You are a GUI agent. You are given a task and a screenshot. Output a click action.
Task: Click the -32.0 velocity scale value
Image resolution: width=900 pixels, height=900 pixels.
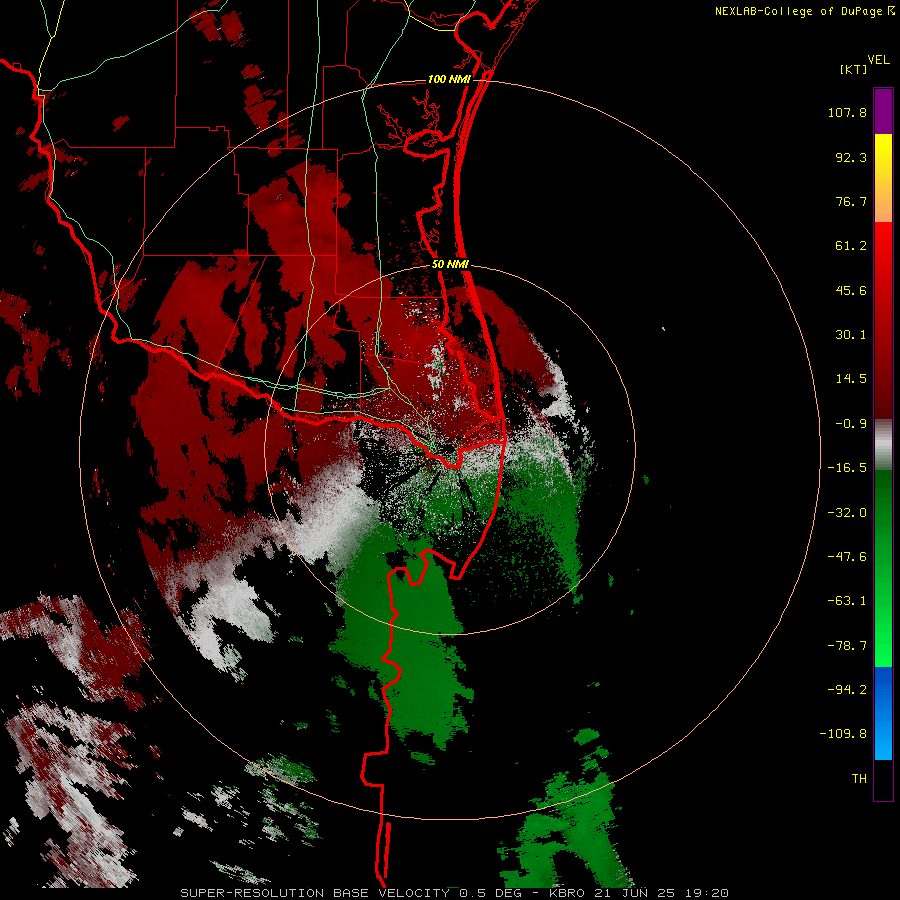pos(847,513)
